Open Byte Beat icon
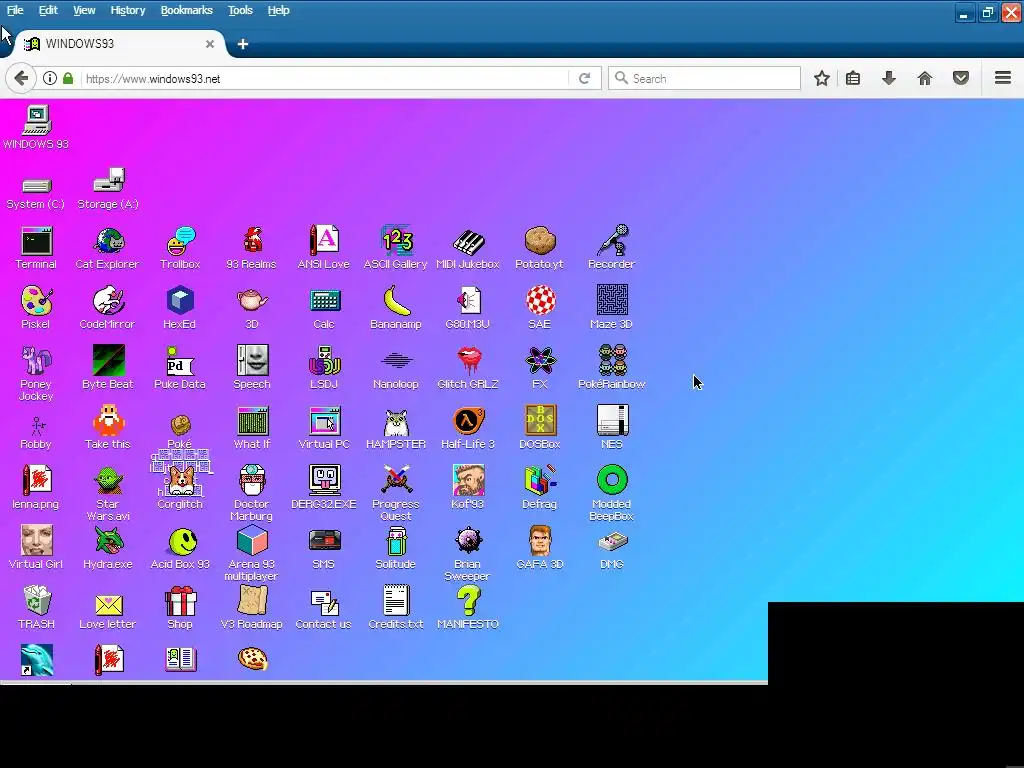 (108, 368)
